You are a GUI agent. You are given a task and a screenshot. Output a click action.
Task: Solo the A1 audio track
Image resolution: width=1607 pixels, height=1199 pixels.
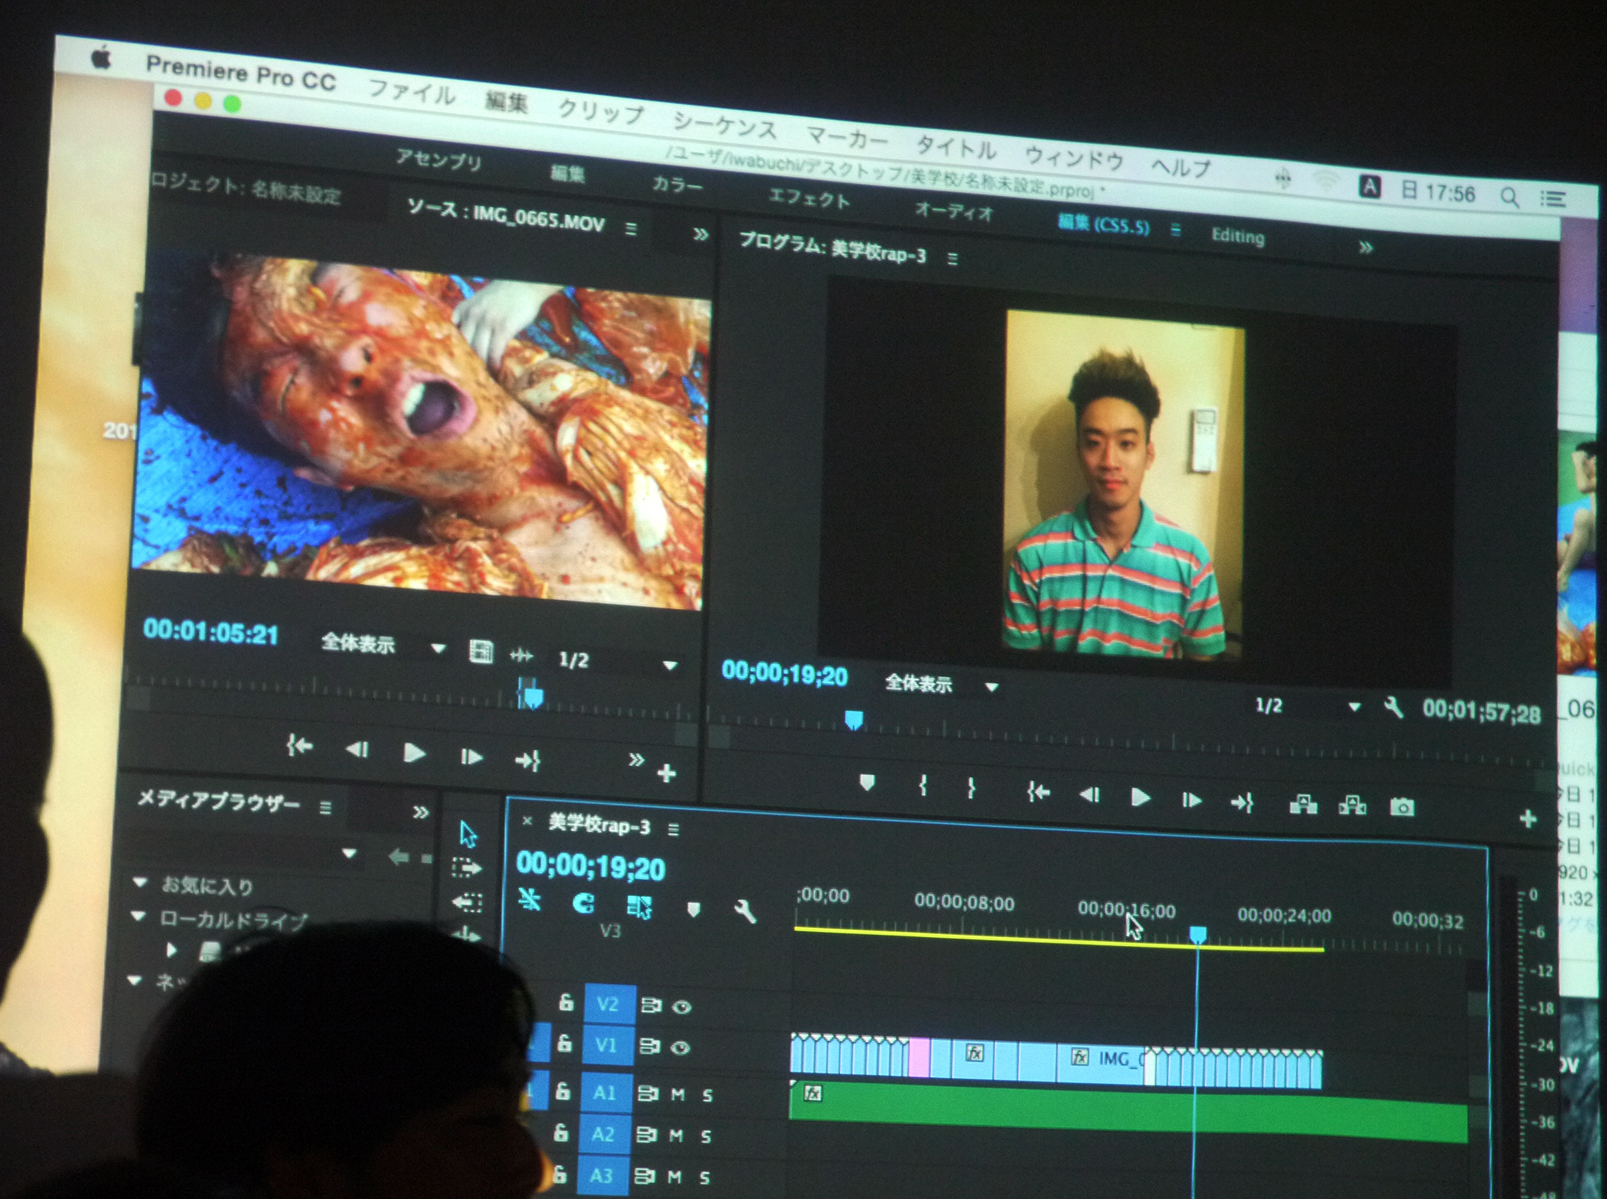coord(706,1096)
